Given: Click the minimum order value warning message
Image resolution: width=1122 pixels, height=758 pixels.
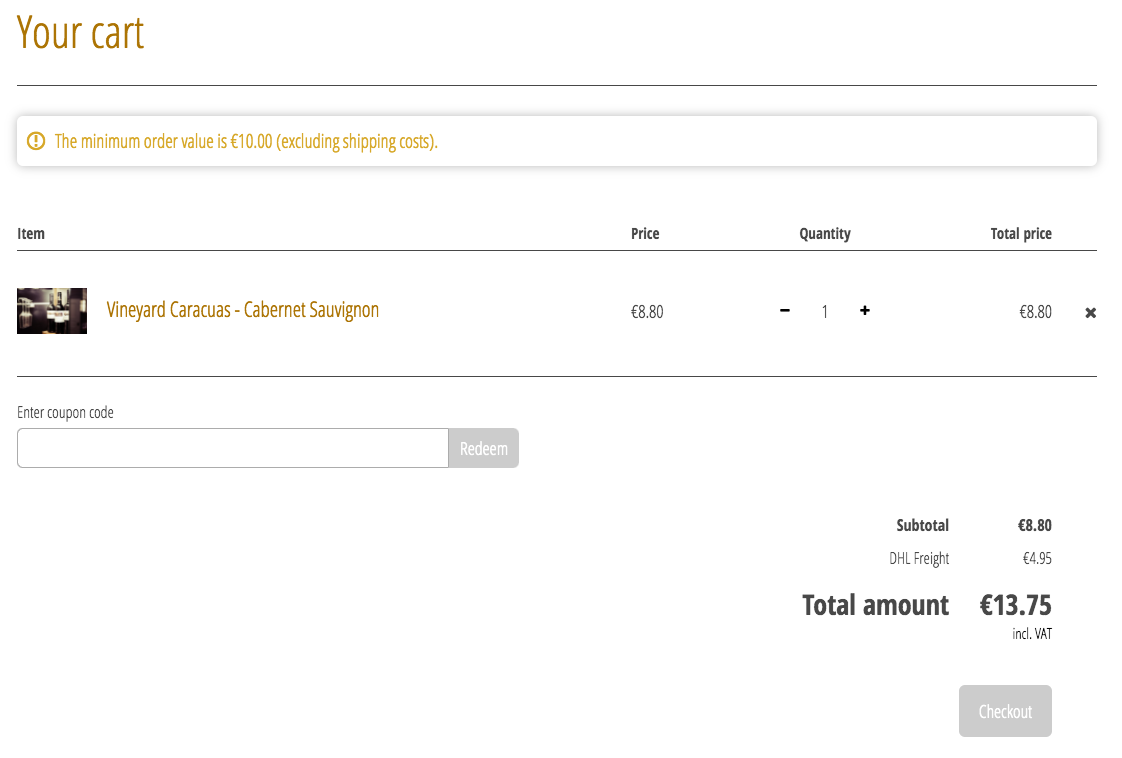Looking at the screenshot, I should 246,141.
